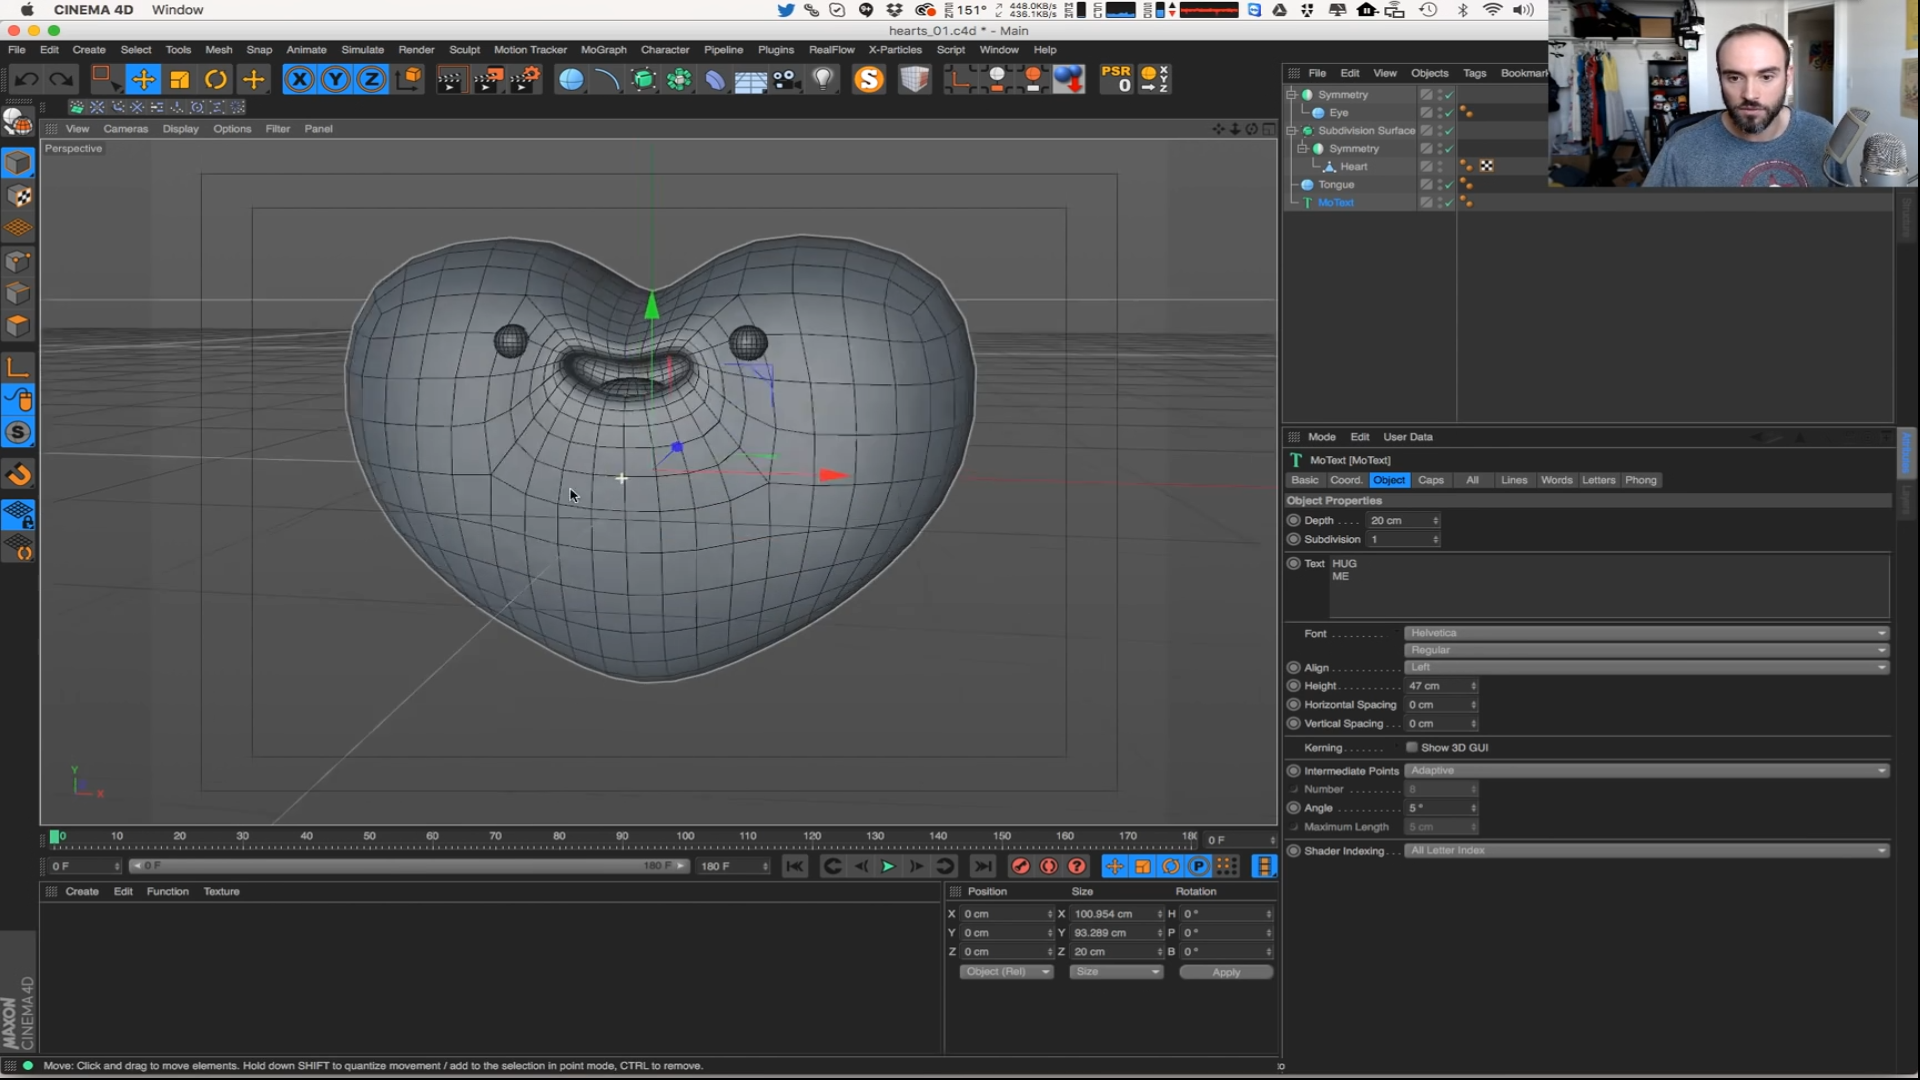This screenshot has width=1920, height=1080.
Task: Click the red Record Active Objects button
Action: point(1020,867)
